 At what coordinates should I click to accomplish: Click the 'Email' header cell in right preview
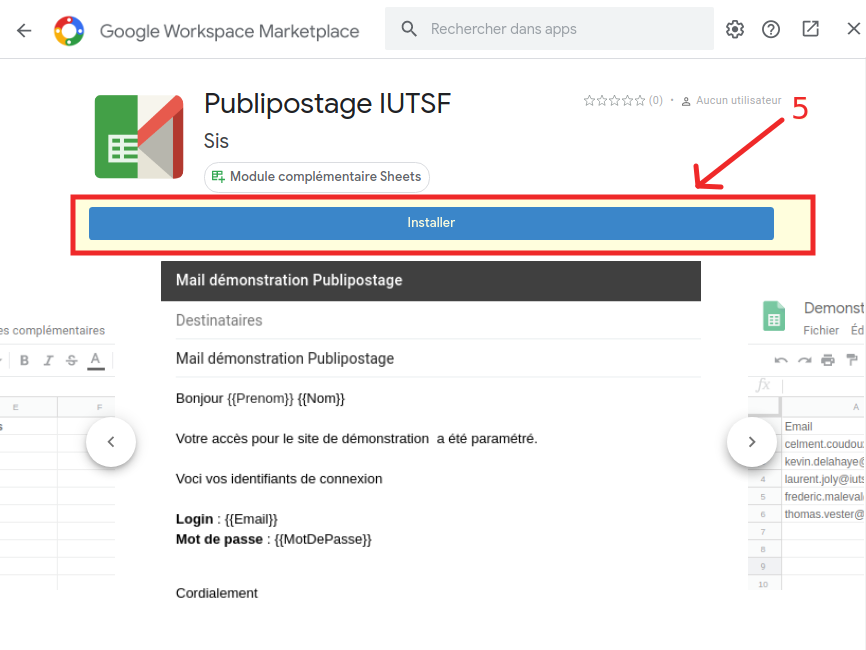click(823, 426)
